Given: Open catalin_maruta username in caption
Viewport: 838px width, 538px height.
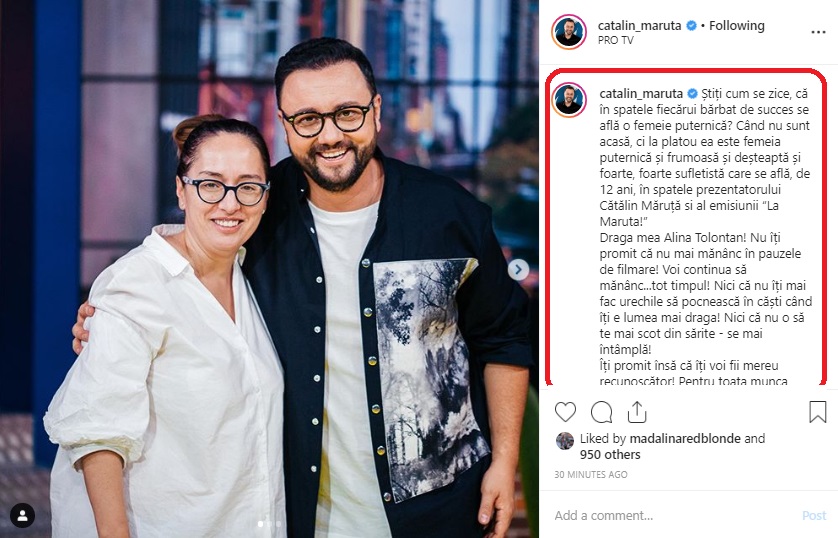Looking at the screenshot, I should click(x=641, y=93).
